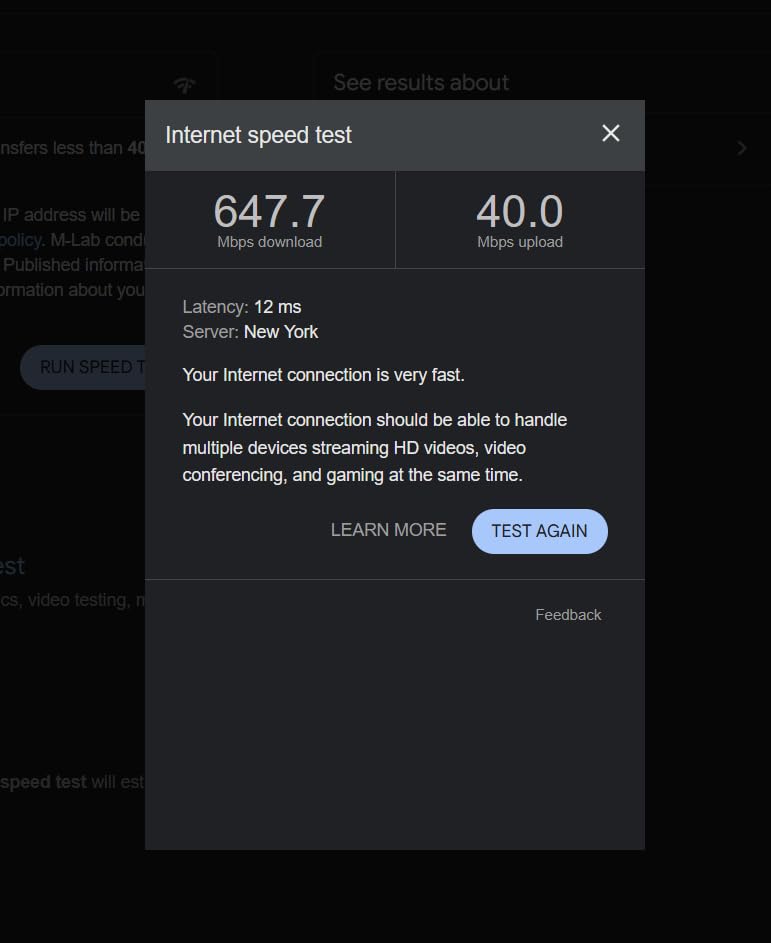
Task: Click "Your Internet connection is very fast" text
Action: [323, 375]
